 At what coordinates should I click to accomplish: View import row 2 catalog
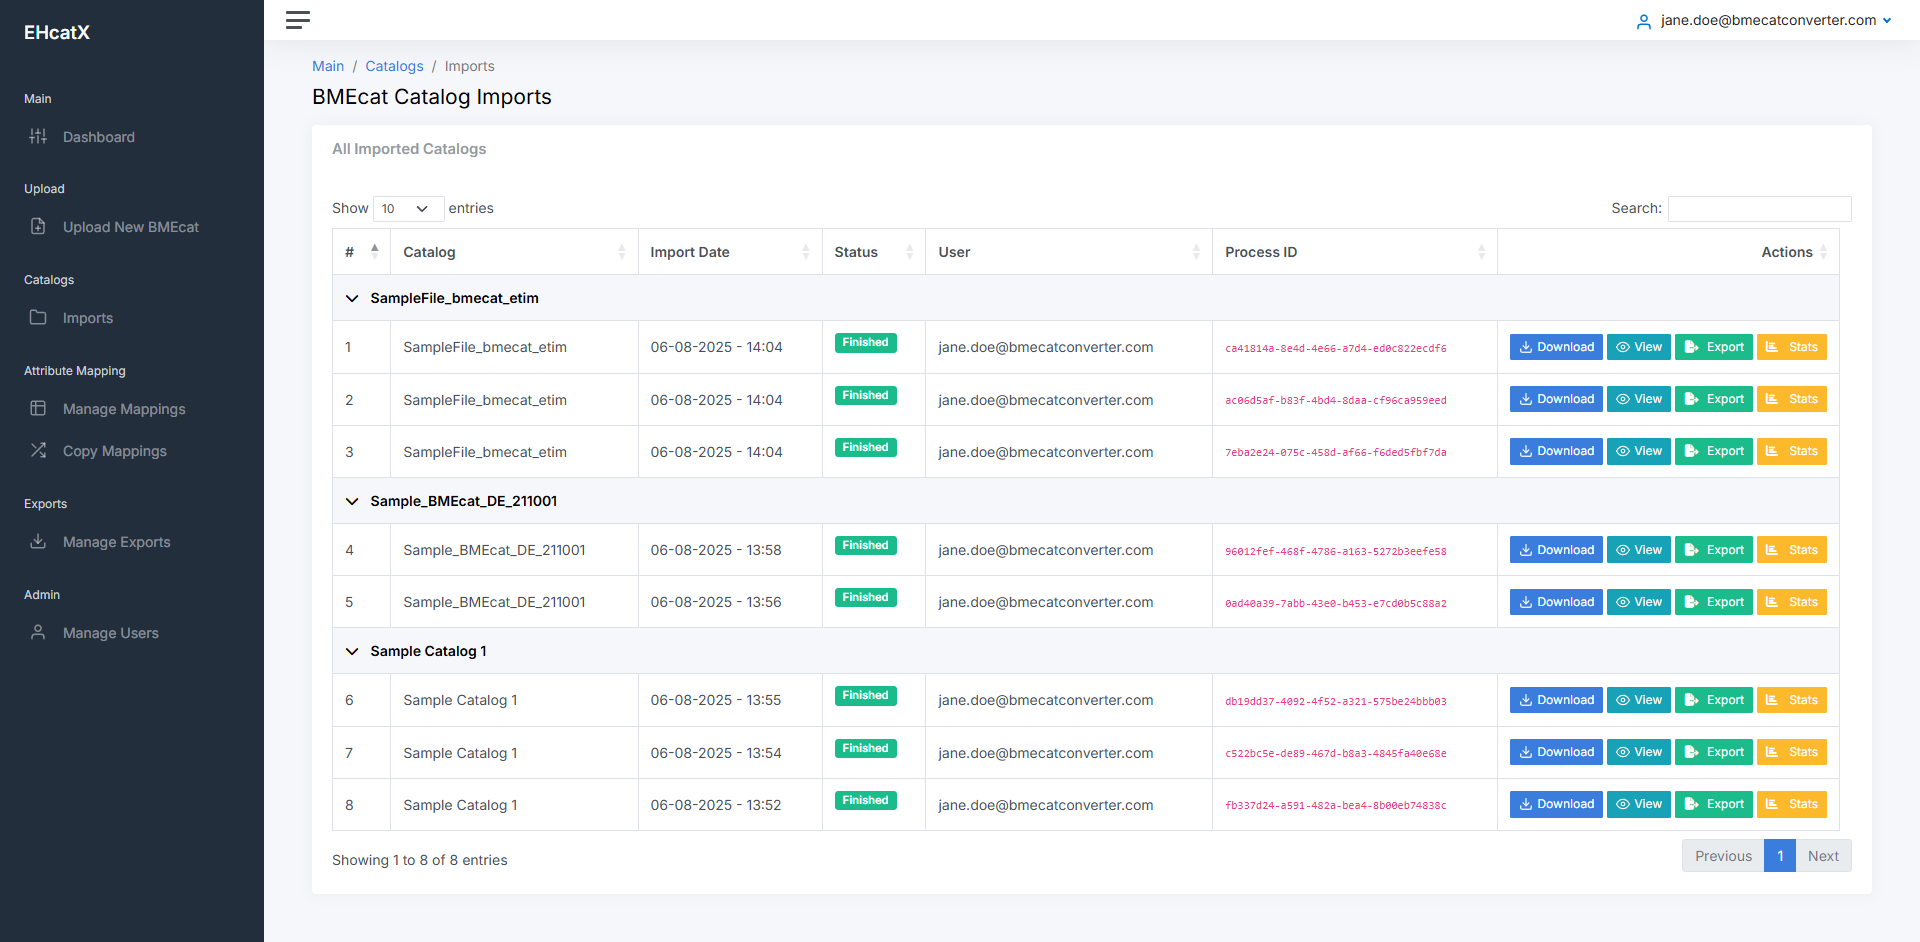click(1638, 399)
